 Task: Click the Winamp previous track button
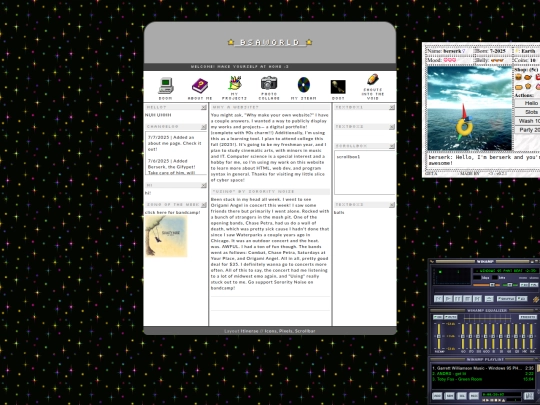click(438, 299)
